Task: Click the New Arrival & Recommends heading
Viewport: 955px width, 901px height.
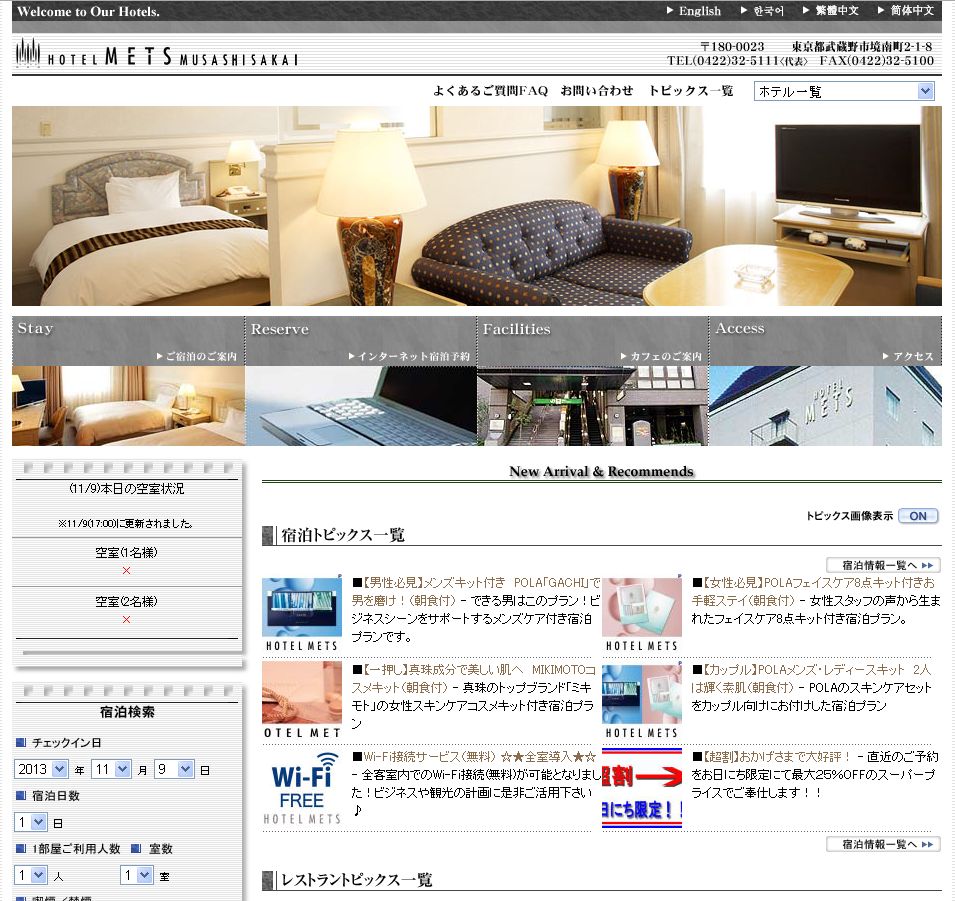Action: tap(601, 472)
